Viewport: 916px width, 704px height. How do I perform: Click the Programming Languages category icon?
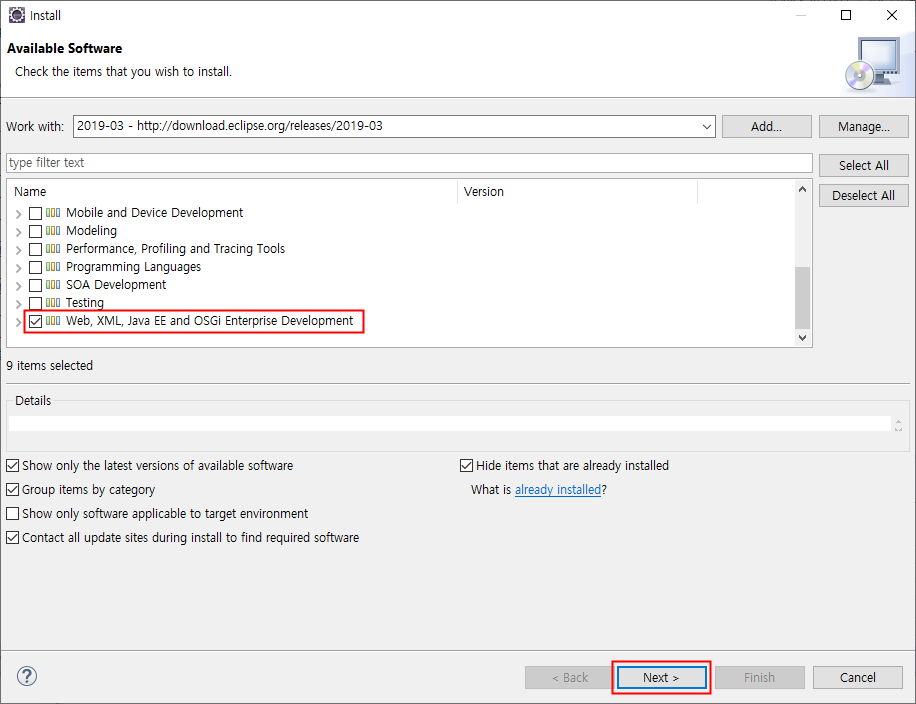click(53, 267)
